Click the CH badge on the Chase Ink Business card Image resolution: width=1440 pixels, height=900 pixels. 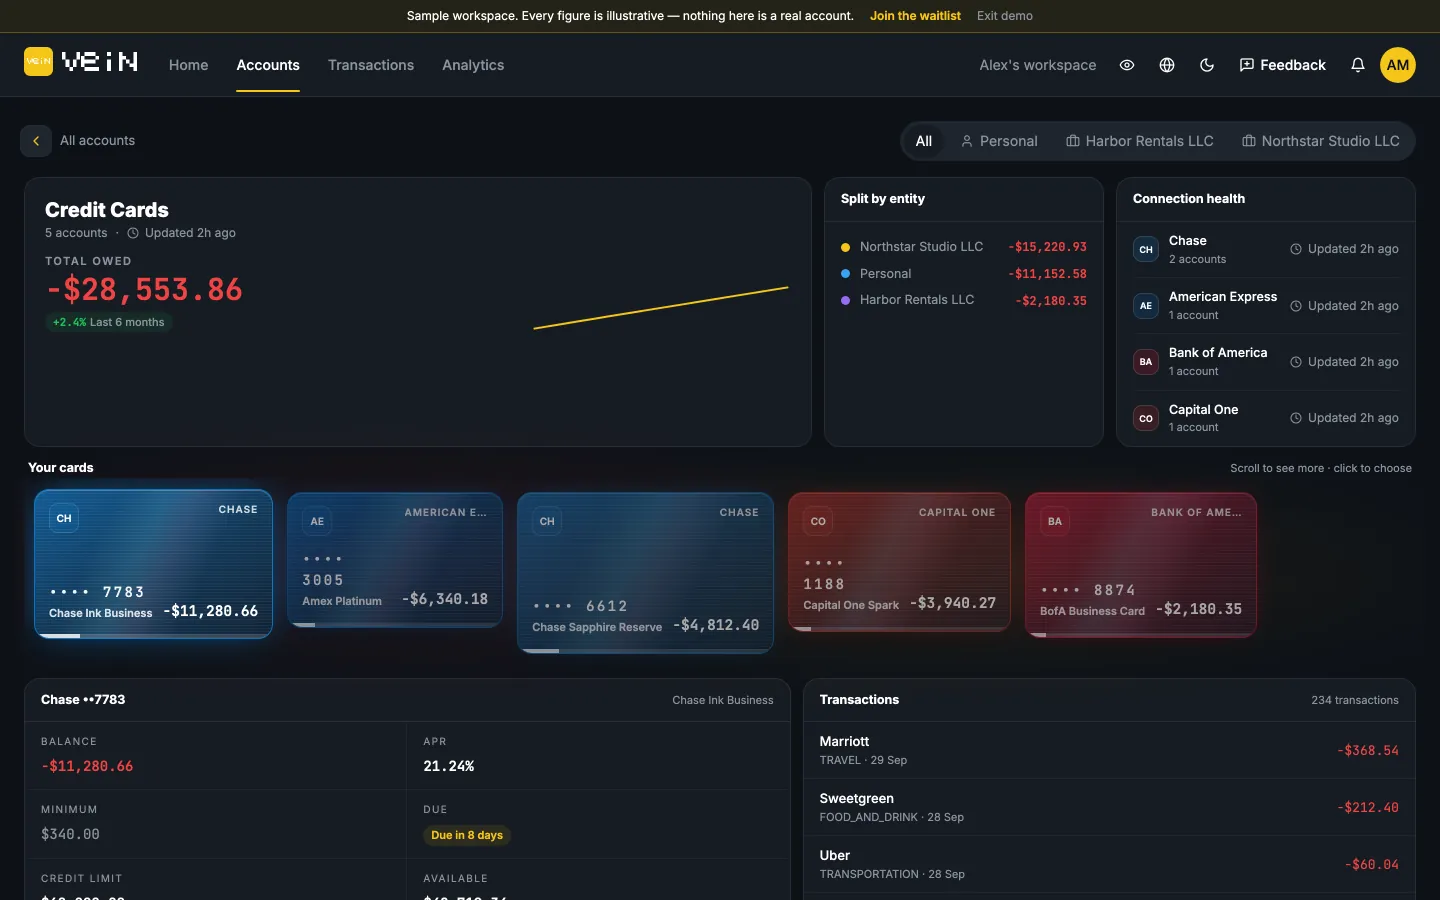pyautogui.click(x=64, y=518)
